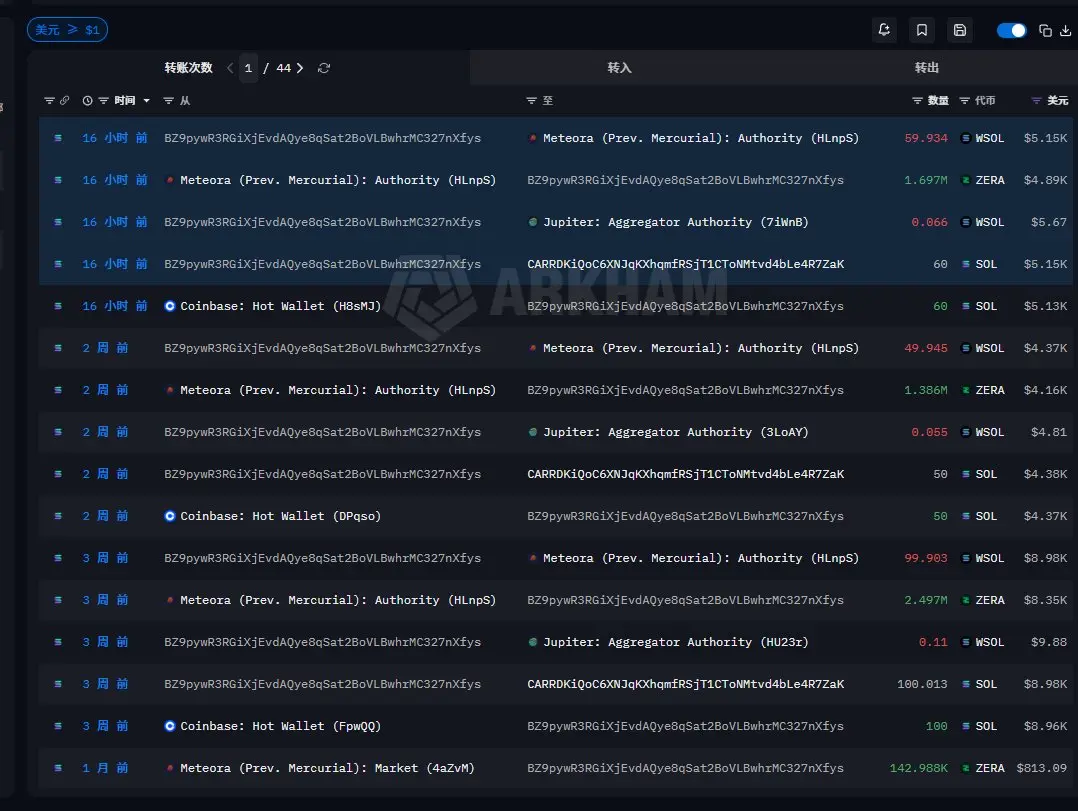Viewport: 1078px width, 811px height.
Task: Open the Solana icon for the Coinbase DPqso row
Action: [x=58, y=515]
